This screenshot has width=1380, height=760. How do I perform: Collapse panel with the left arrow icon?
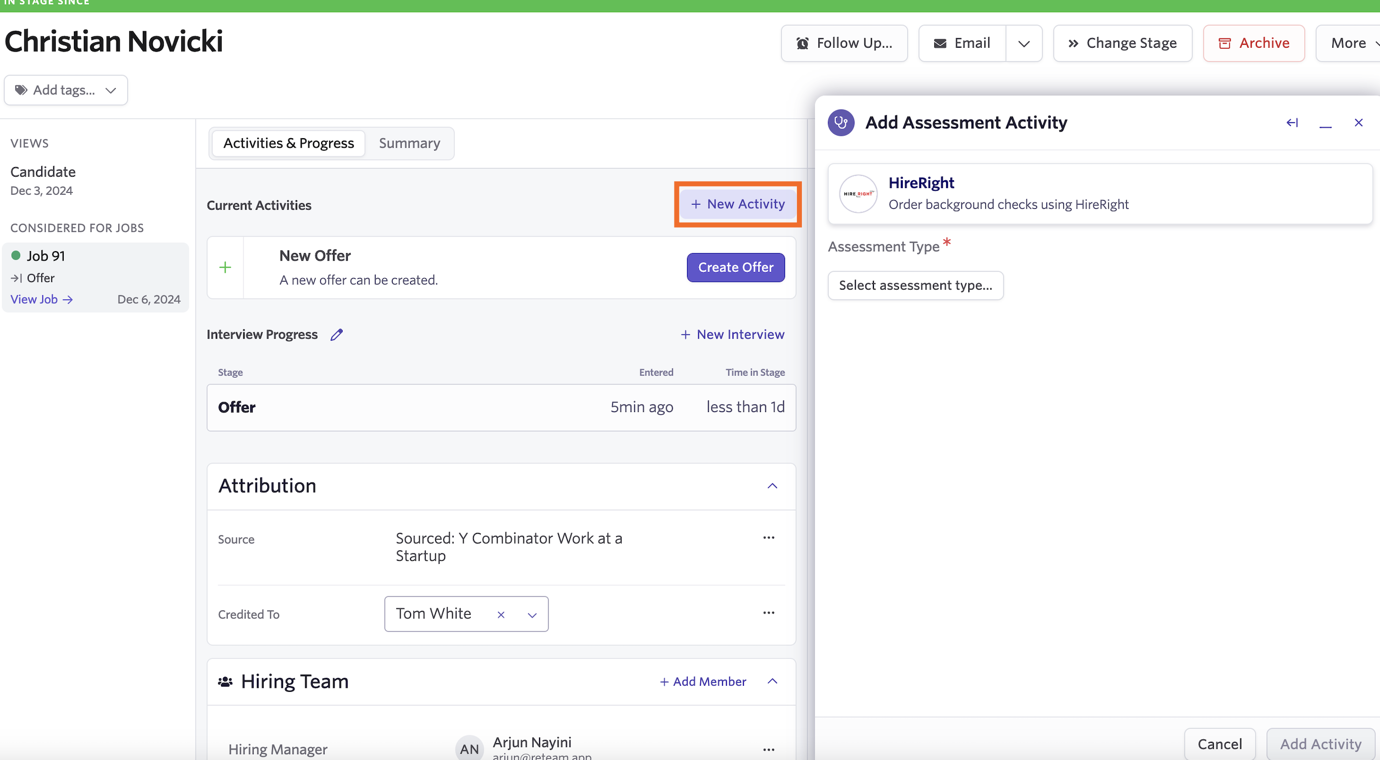1292,123
